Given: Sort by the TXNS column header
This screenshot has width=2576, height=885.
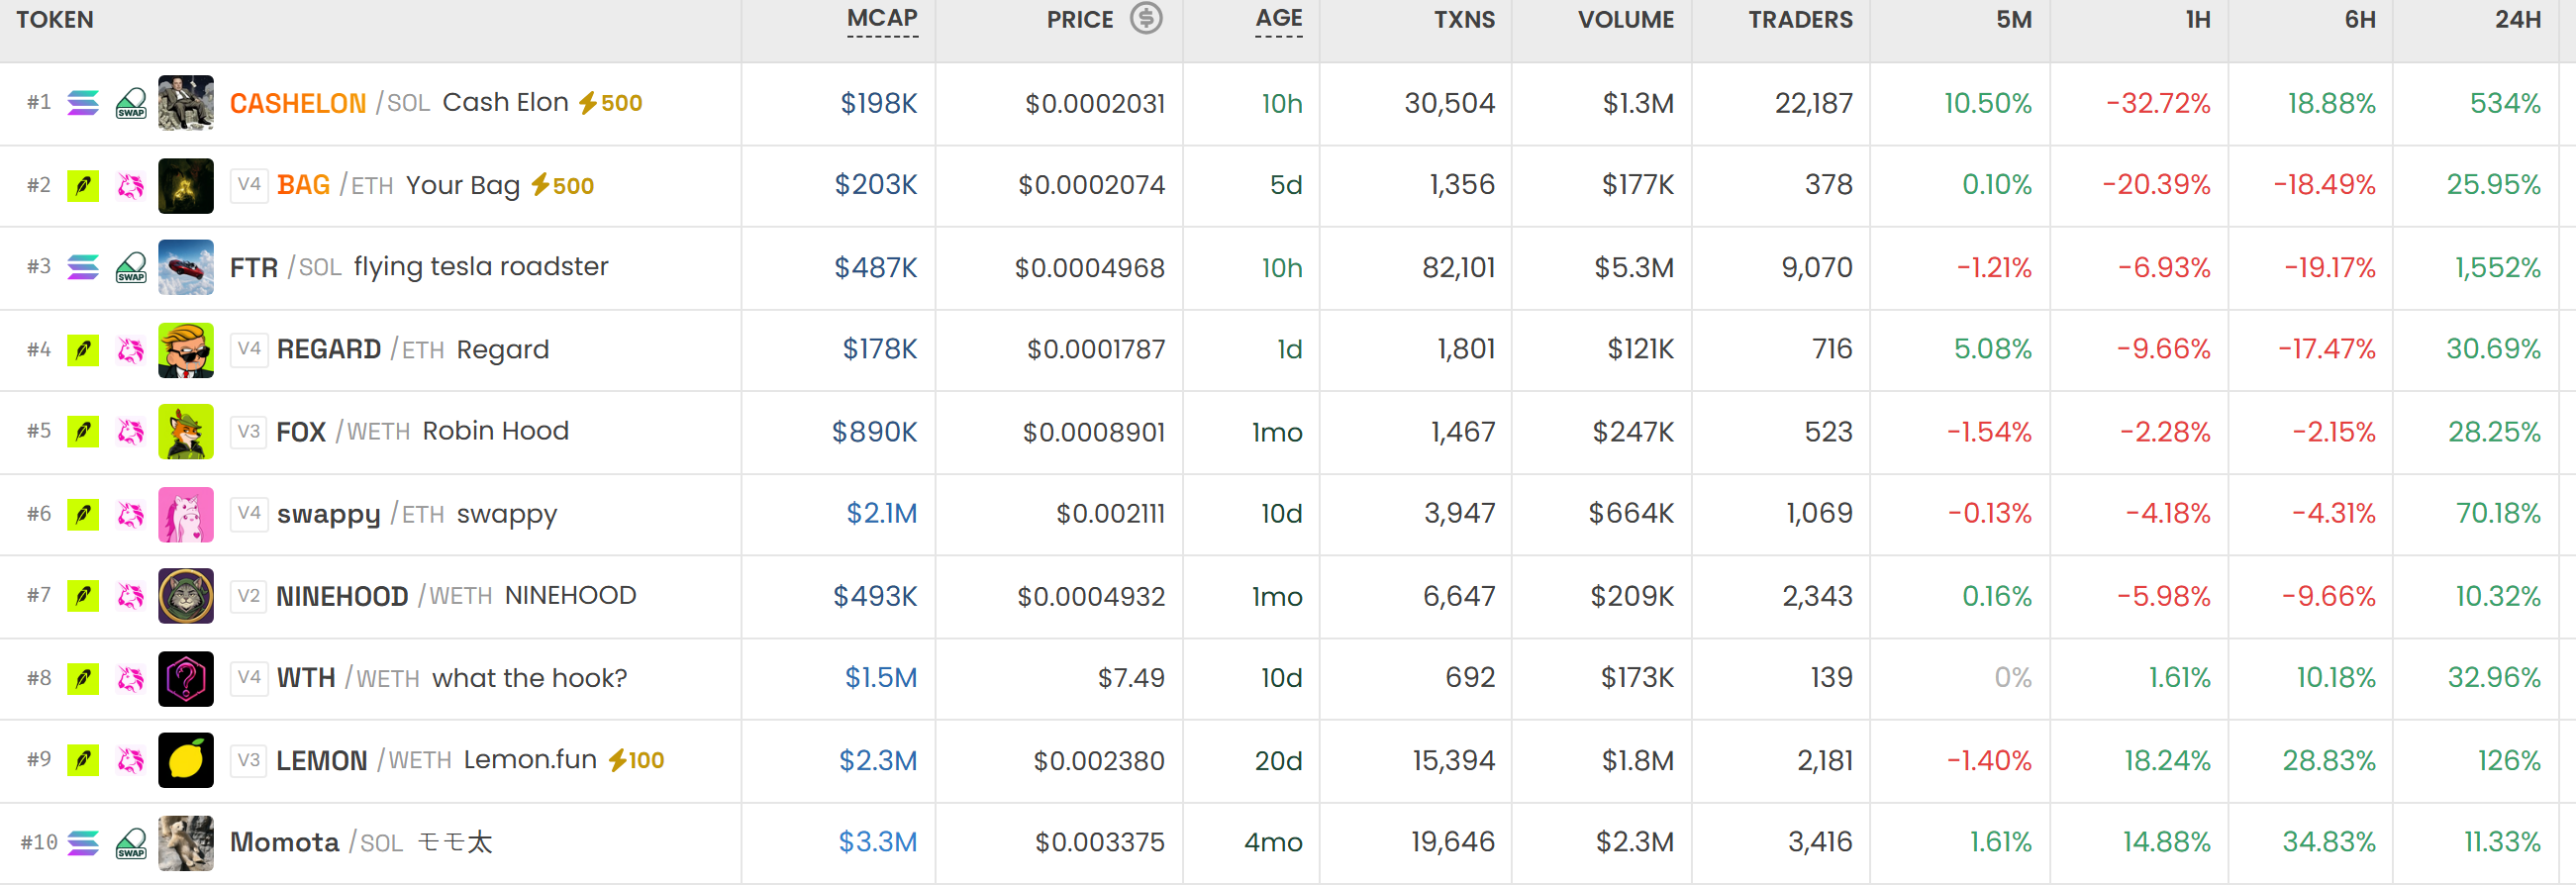Looking at the screenshot, I should 1464,20.
